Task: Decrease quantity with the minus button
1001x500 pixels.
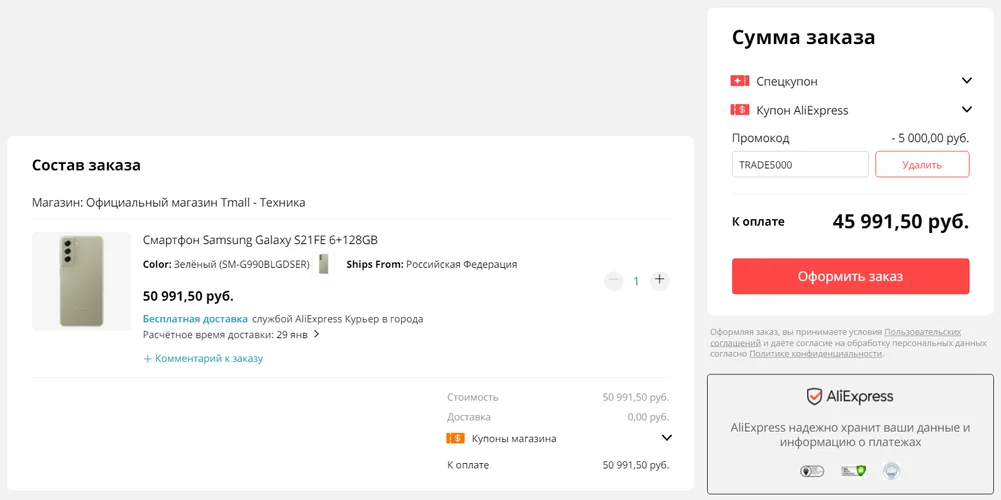Action: click(613, 280)
